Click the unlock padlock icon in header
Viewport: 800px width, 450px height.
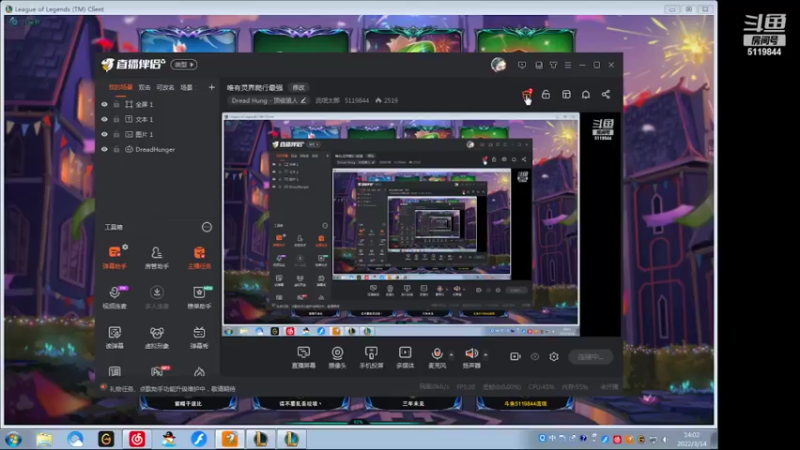[x=546, y=94]
